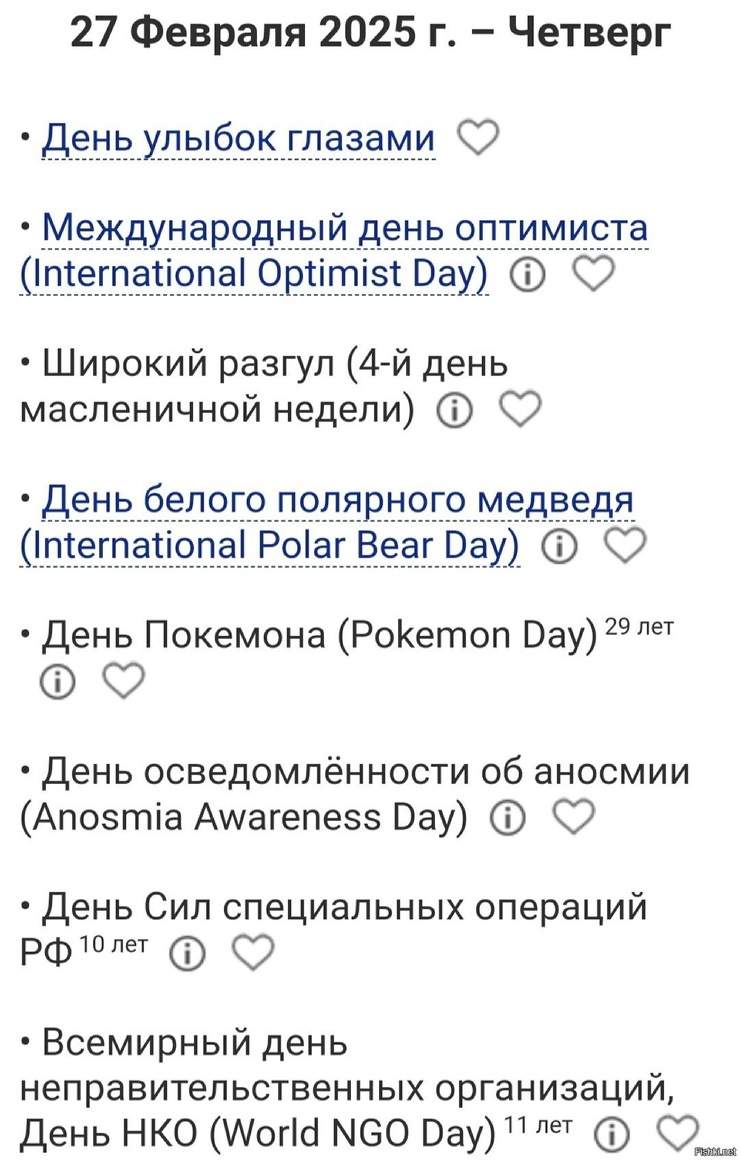Viewport: 740px width, 1160px height.
Task: Like Anosmia Awareness Day with the heart icon
Action: click(x=574, y=816)
